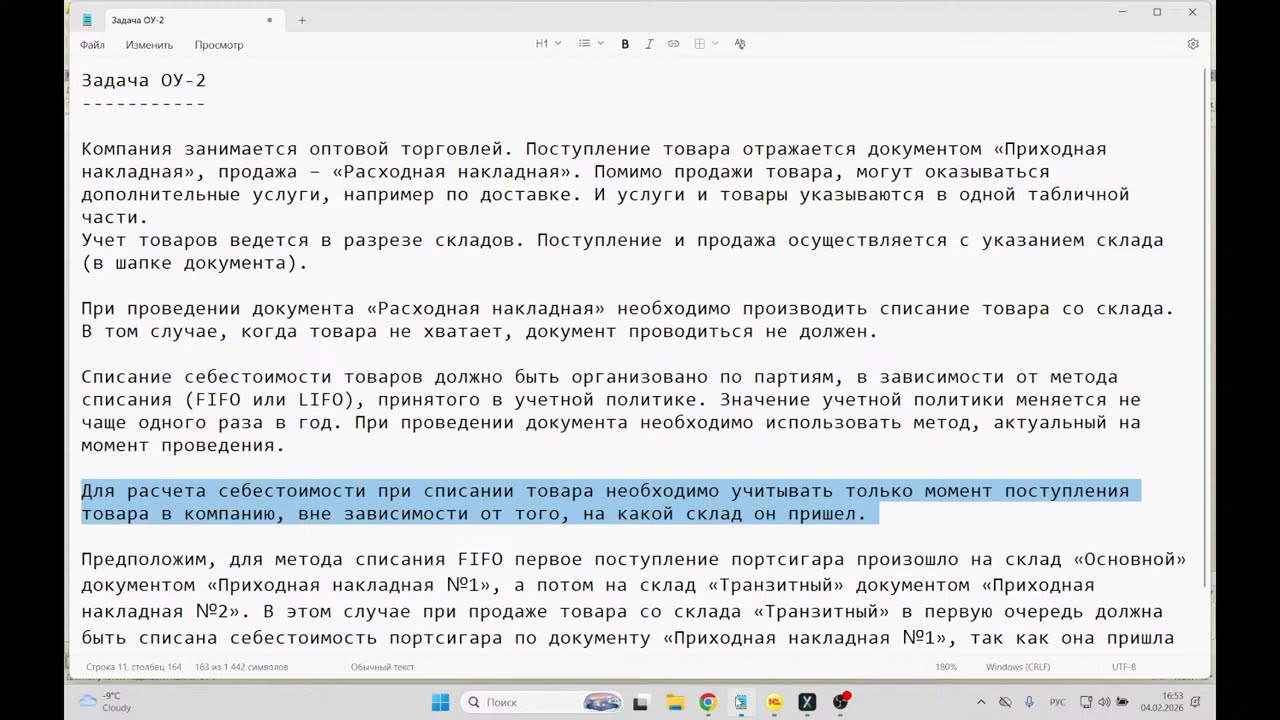The image size is (1280, 720).
Task: Expand the table options dropdown arrow
Action: point(715,44)
